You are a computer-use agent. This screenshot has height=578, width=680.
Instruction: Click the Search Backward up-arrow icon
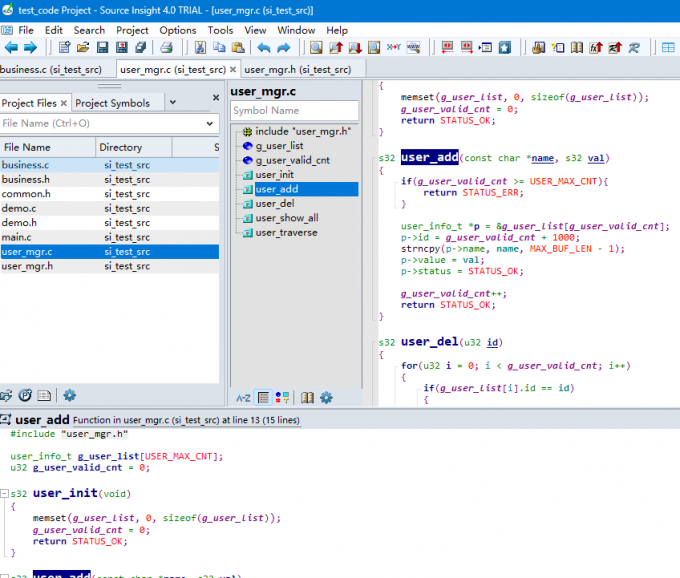point(336,47)
